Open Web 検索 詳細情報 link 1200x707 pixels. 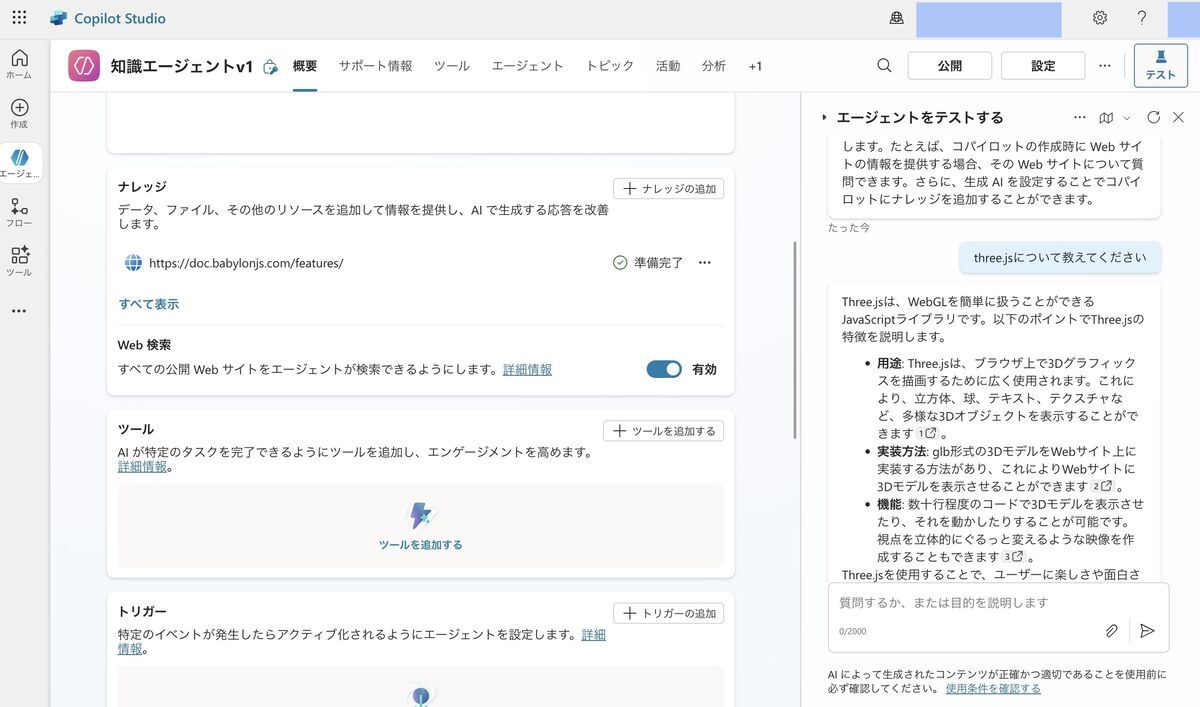(527, 369)
